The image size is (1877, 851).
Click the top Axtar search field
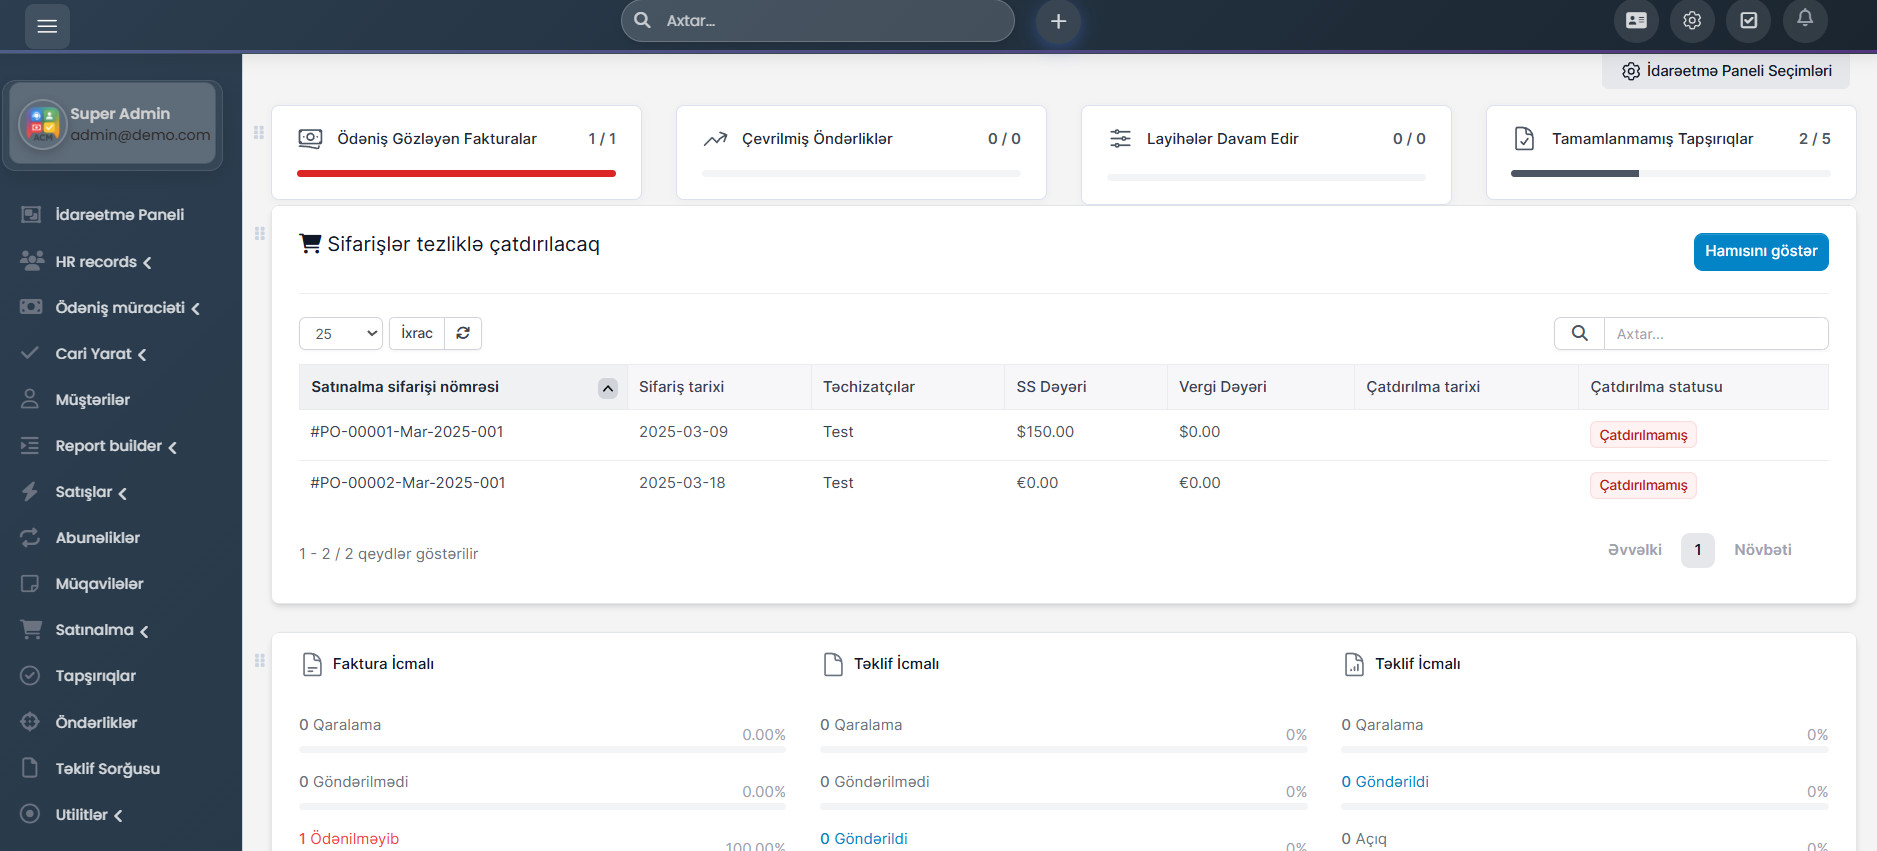(830, 21)
